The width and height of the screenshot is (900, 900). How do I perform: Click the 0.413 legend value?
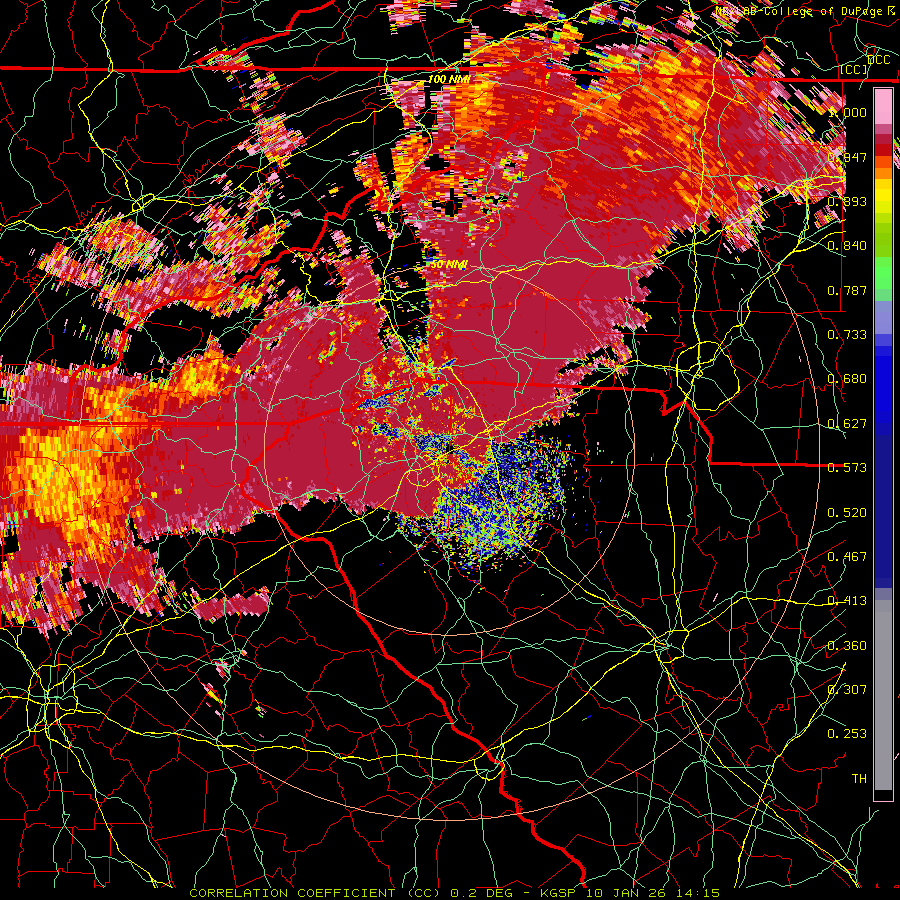click(847, 600)
